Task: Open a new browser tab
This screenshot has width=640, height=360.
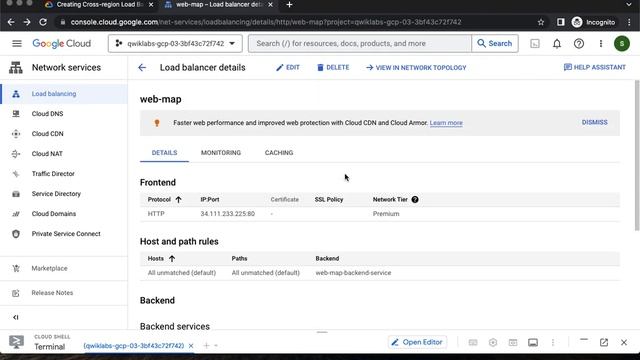Action: tap(289, 4)
